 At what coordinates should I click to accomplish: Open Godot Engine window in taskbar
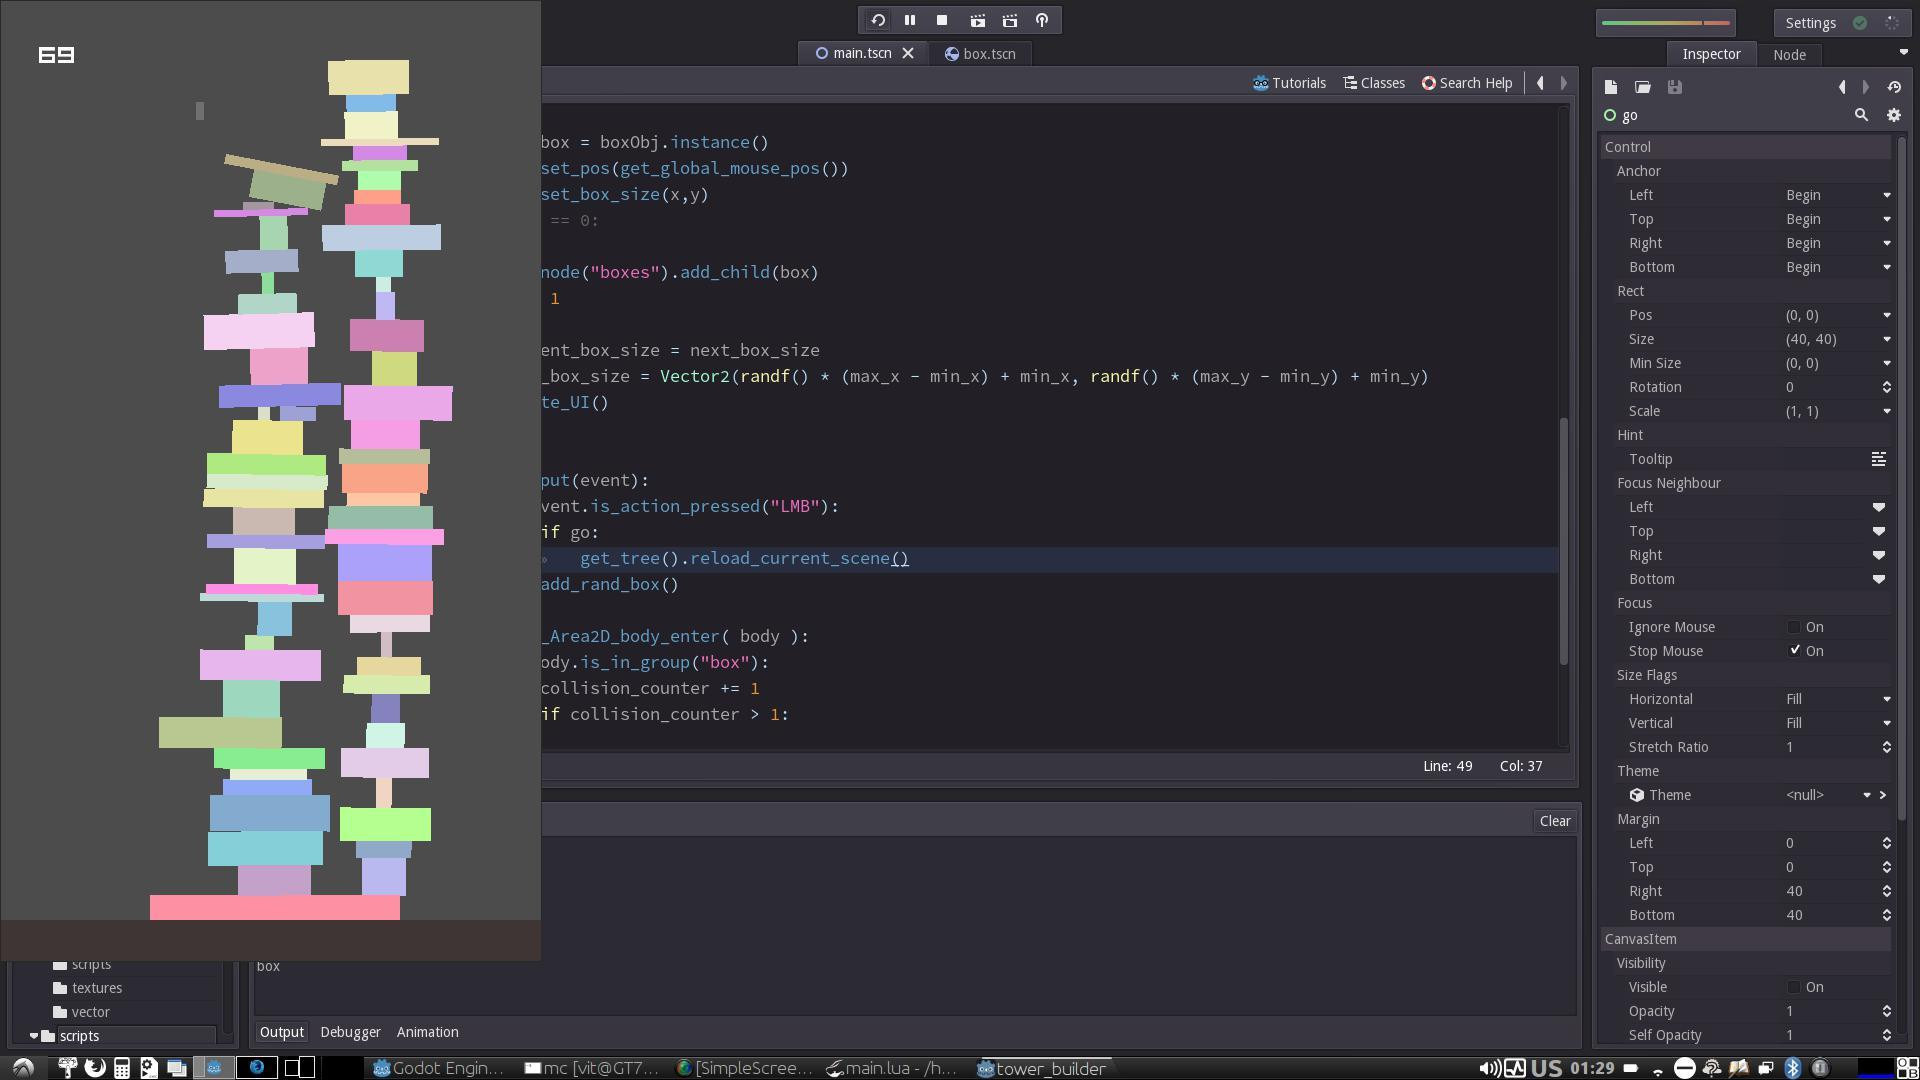tap(439, 1068)
